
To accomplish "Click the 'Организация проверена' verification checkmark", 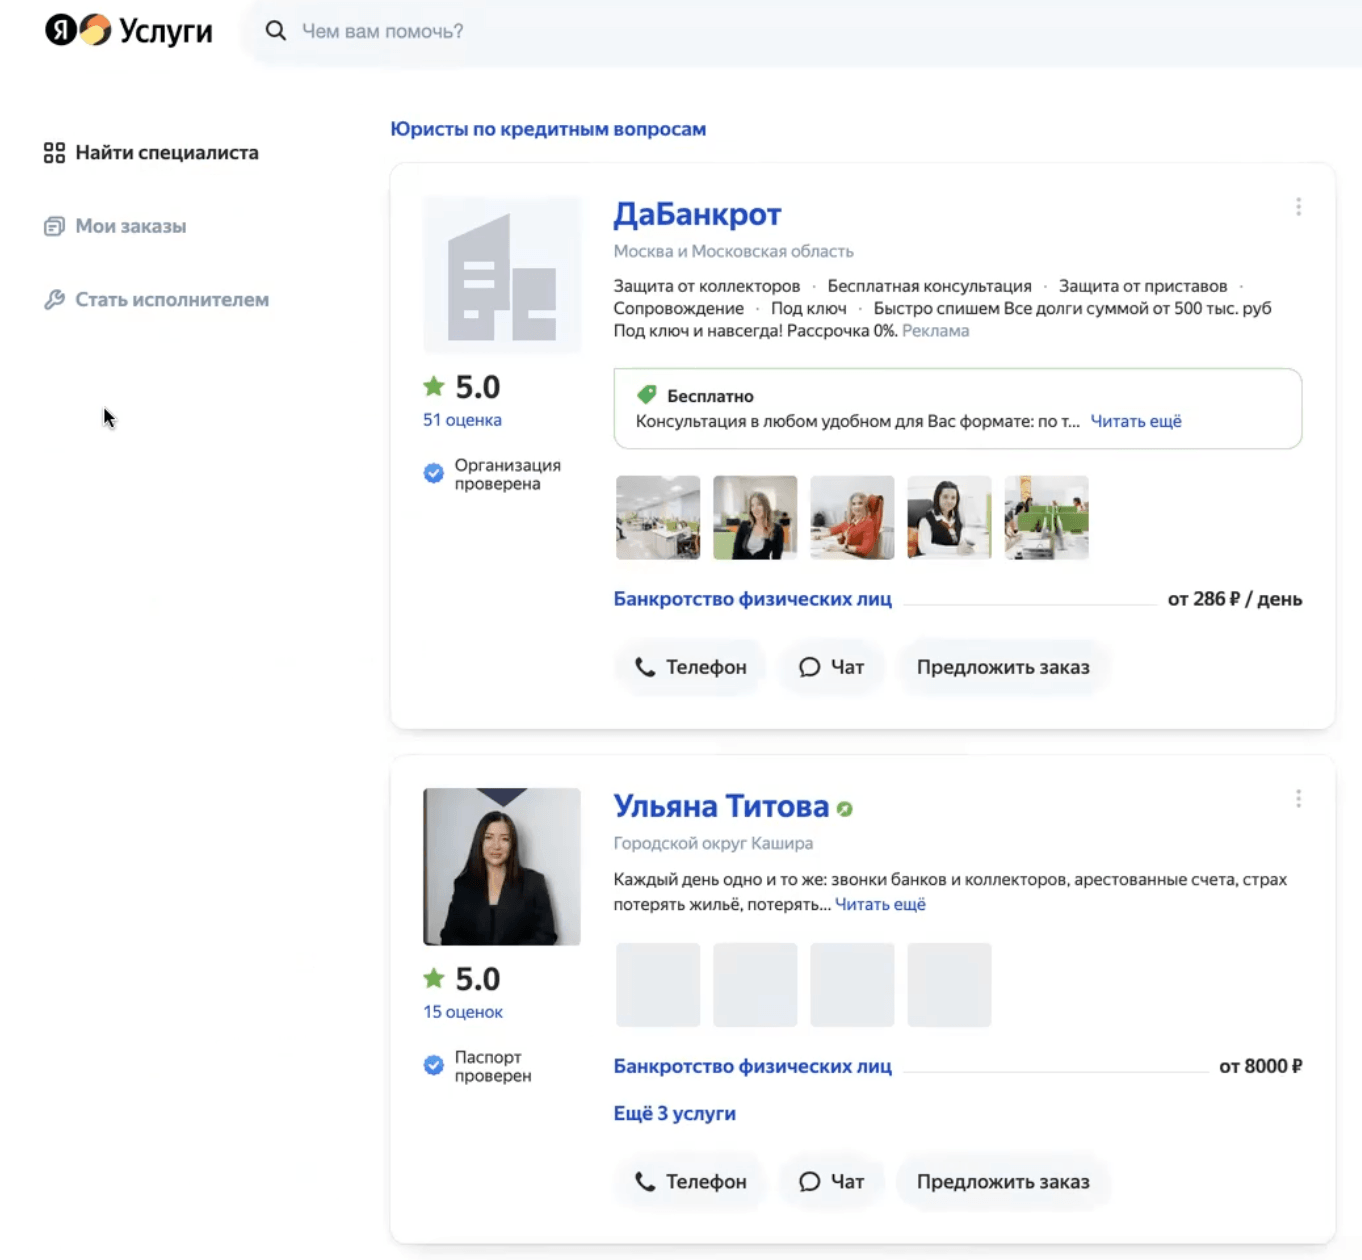I will point(433,473).
